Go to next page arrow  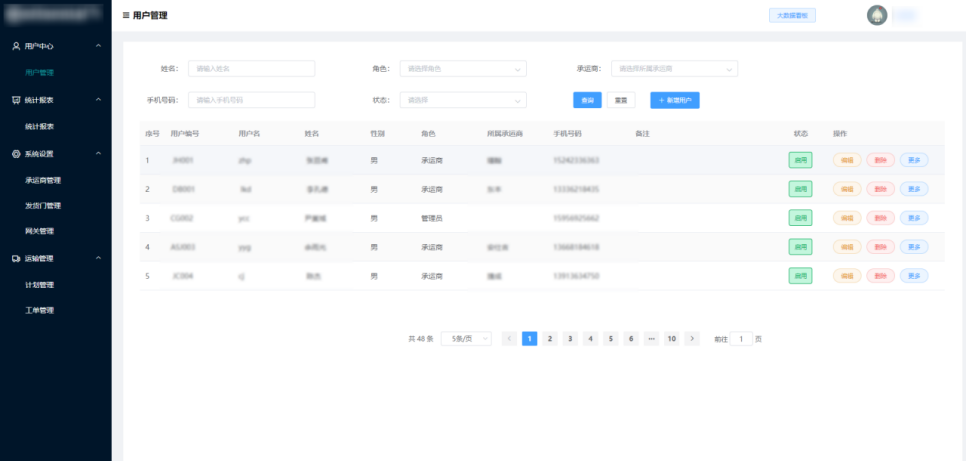tap(692, 339)
